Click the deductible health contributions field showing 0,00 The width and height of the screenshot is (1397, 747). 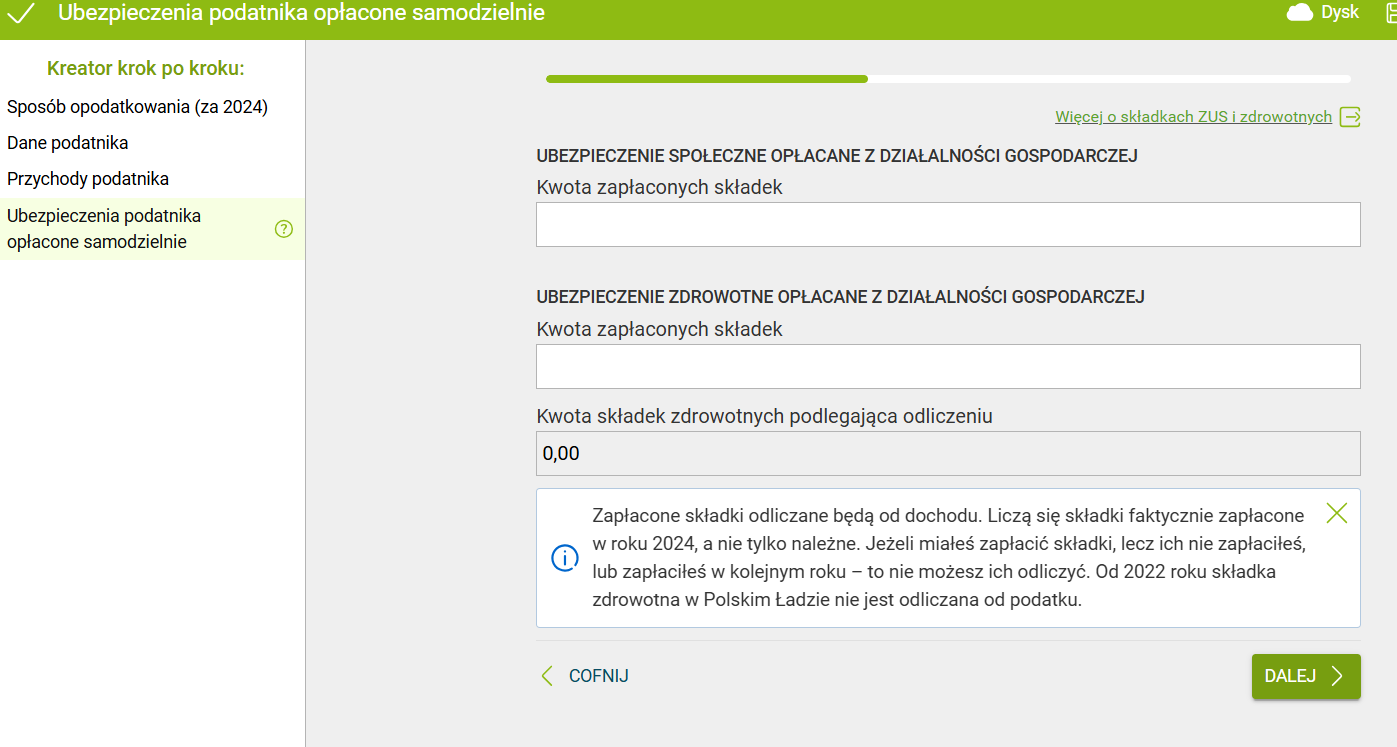point(947,454)
